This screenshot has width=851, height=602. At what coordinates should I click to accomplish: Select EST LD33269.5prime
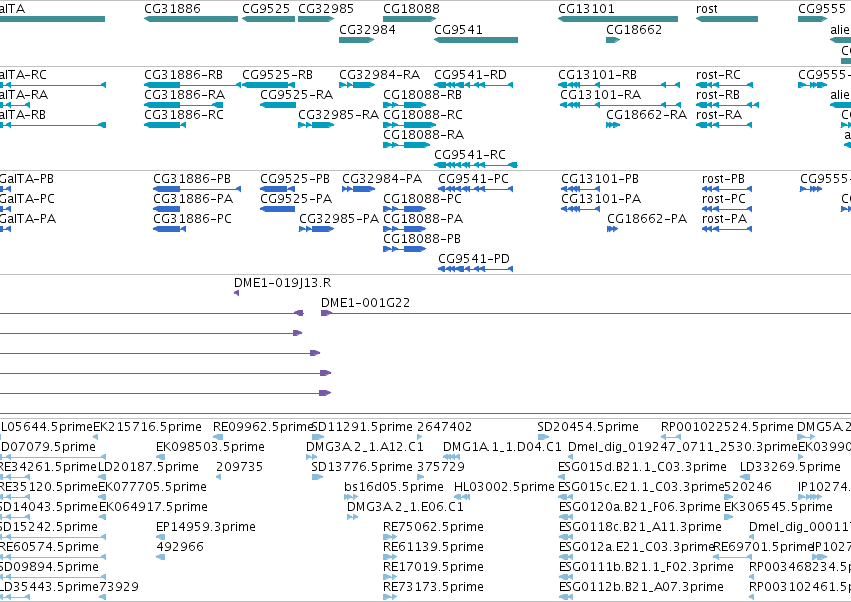pyautogui.click(x=746, y=477)
